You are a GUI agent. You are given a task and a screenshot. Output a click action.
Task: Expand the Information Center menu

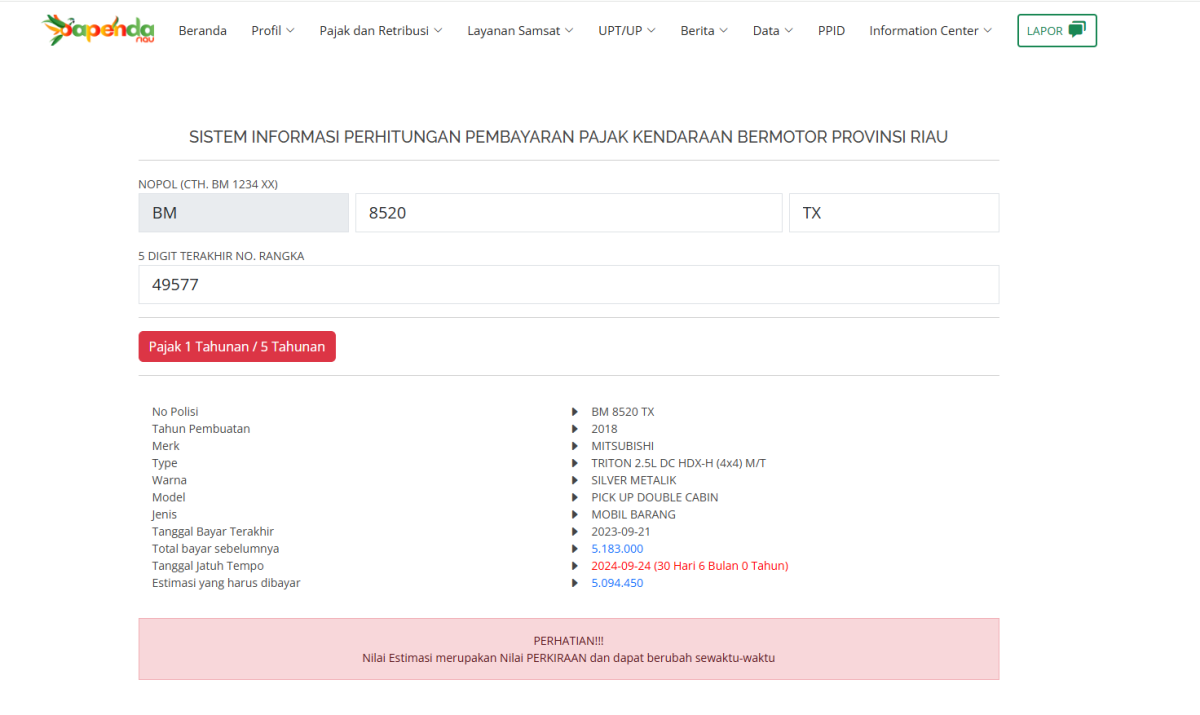click(931, 31)
